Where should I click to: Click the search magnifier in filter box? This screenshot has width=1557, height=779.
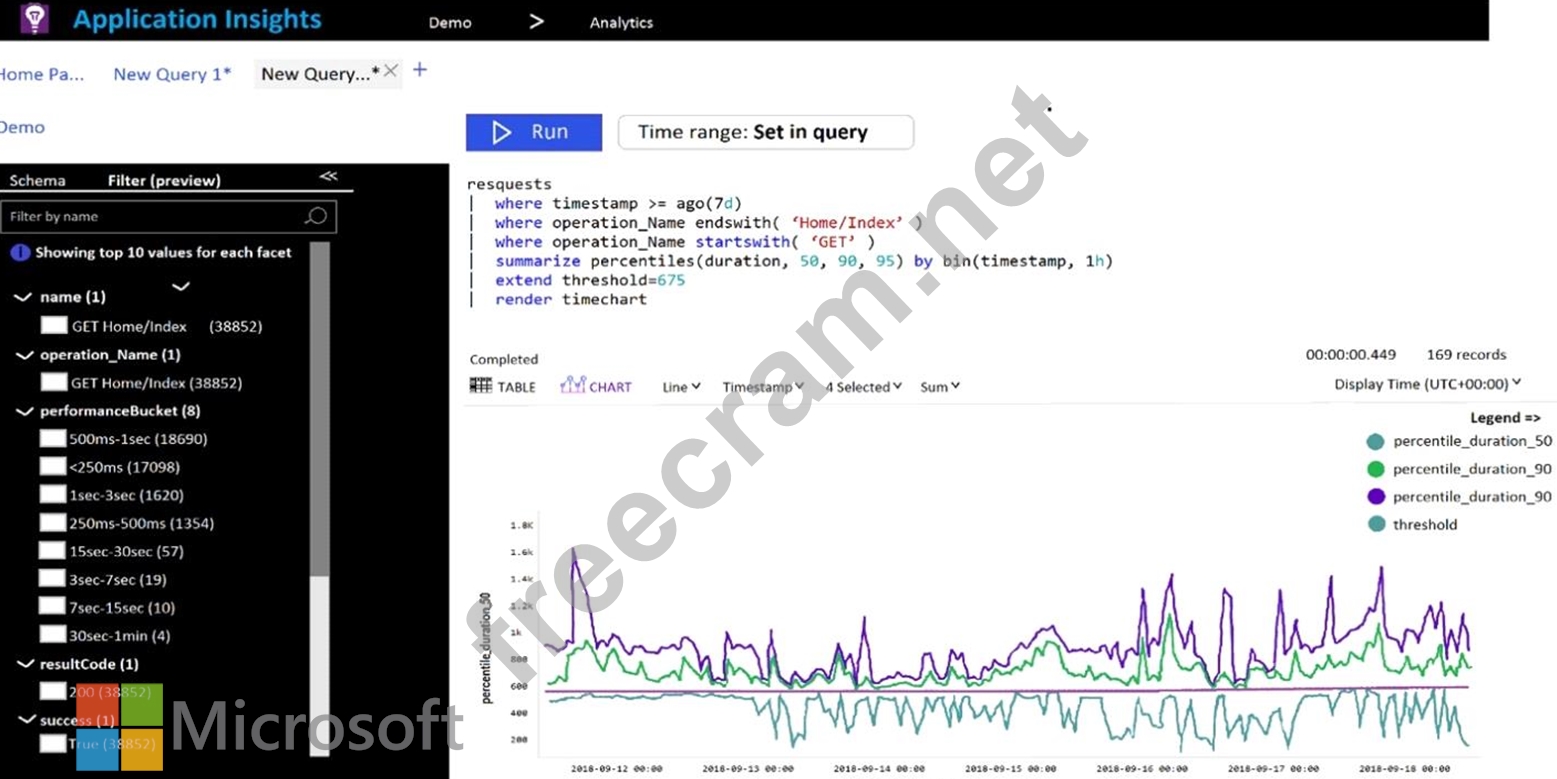click(x=315, y=216)
